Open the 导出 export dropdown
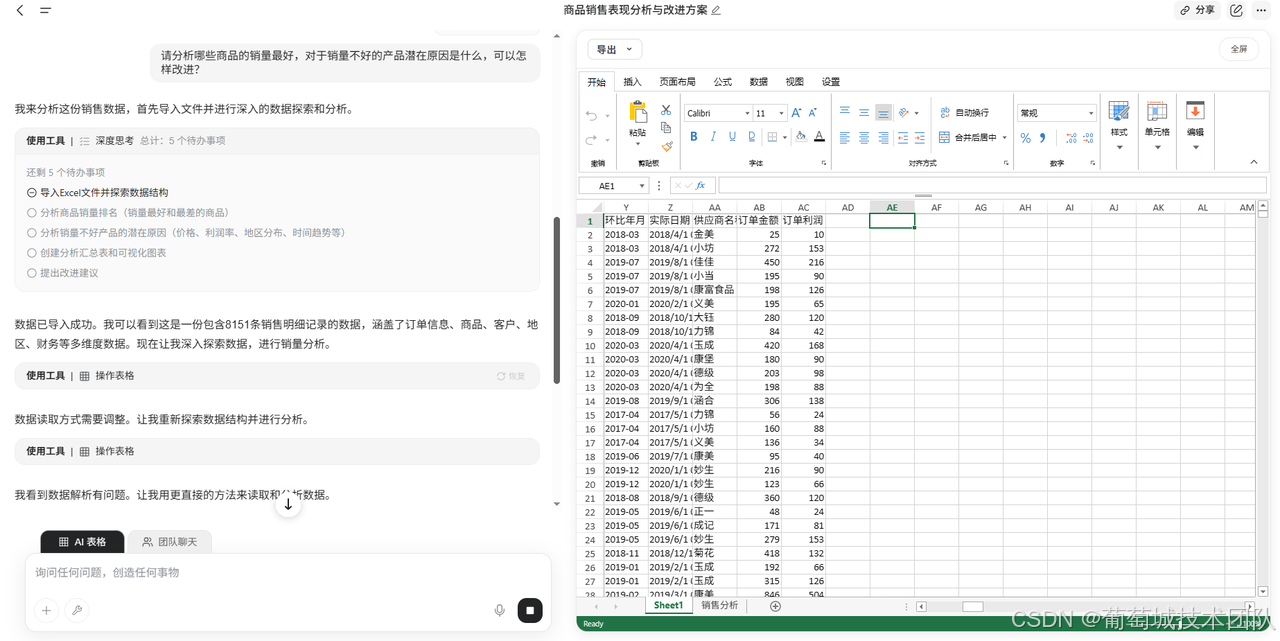The height and width of the screenshot is (641, 1280). coord(608,48)
